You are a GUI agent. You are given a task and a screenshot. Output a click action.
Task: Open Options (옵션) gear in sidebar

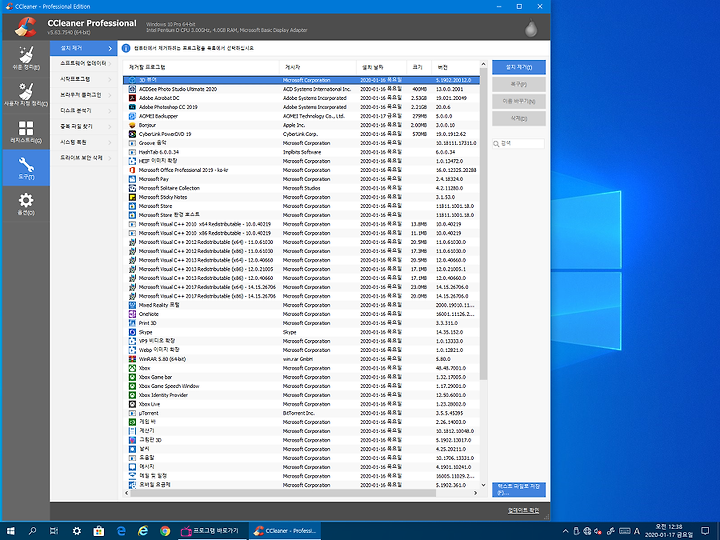coord(26,204)
